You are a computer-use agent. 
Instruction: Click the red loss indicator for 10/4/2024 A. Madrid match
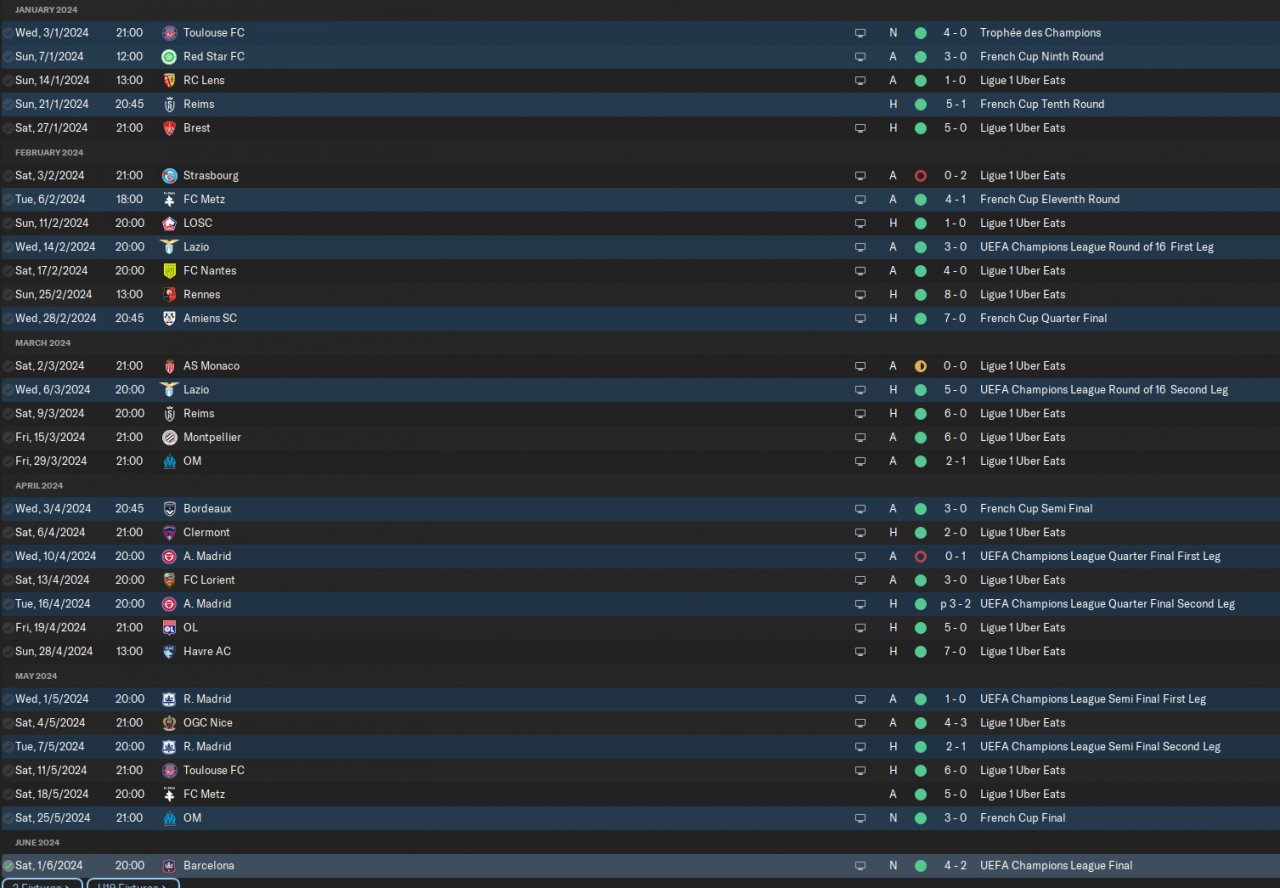(x=920, y=557)
